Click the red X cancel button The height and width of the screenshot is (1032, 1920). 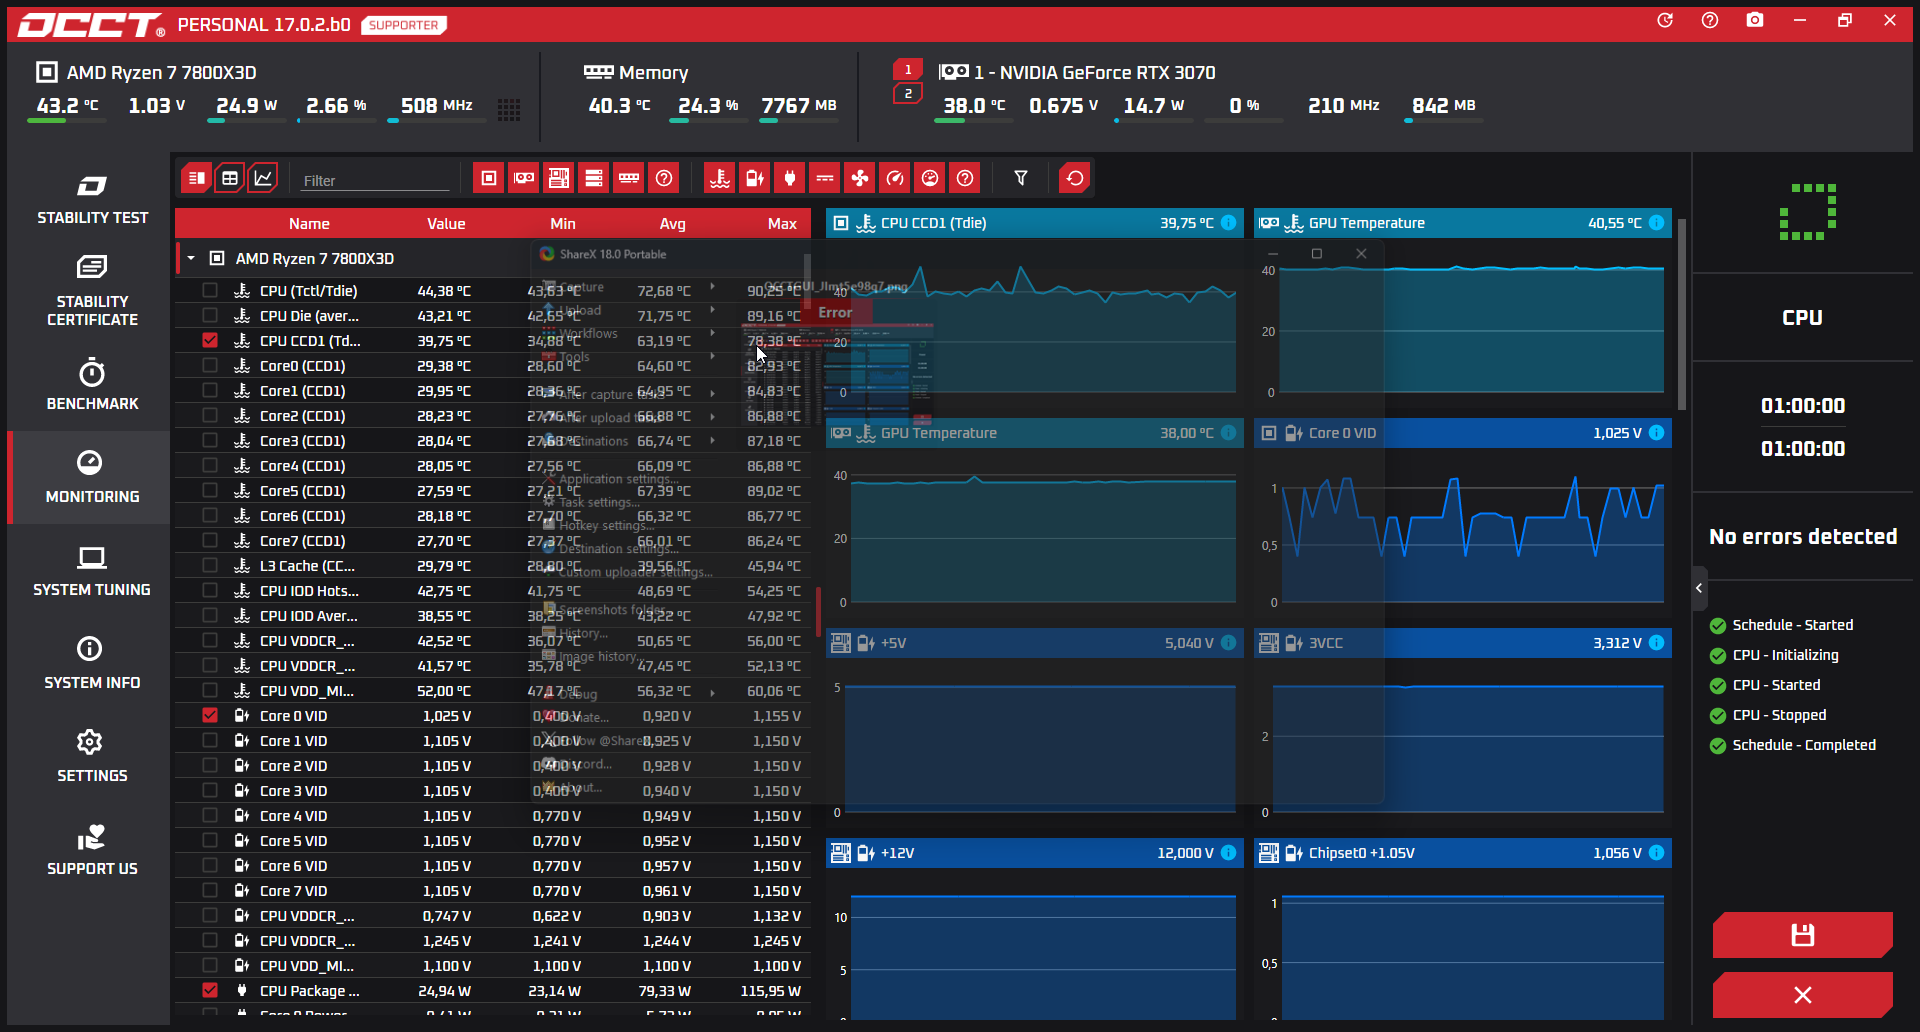[1803, 995]
